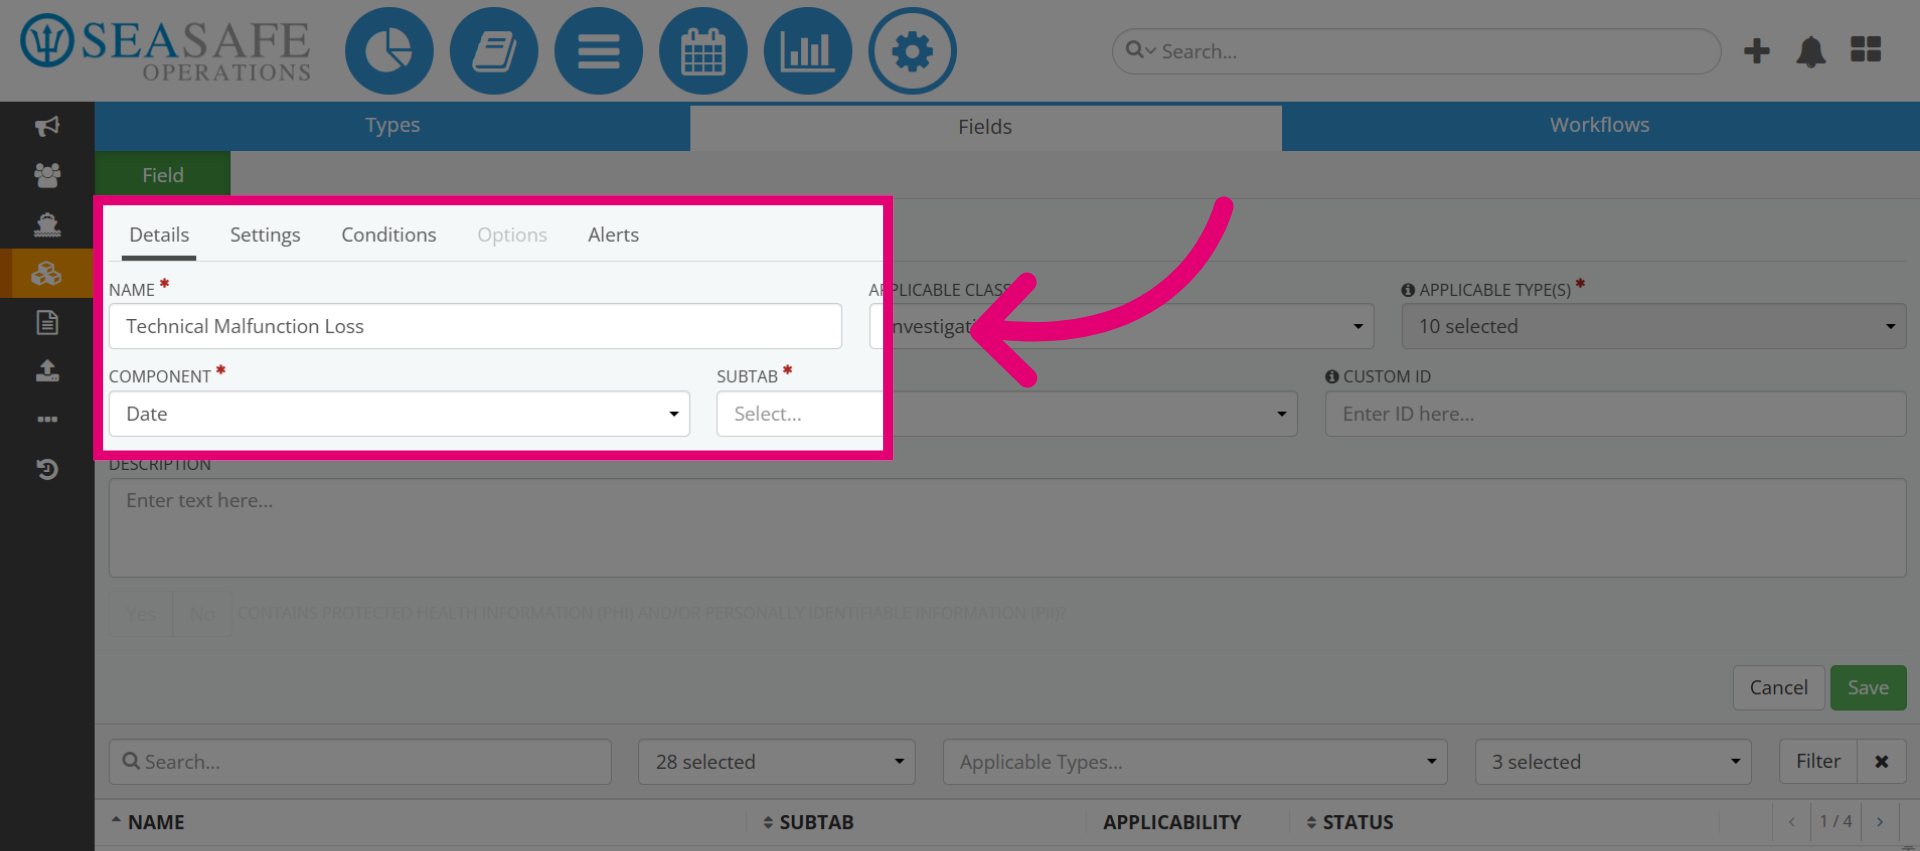
Task: Open more ellipsis sidebar icon
Action: click(x=47, y=420)
